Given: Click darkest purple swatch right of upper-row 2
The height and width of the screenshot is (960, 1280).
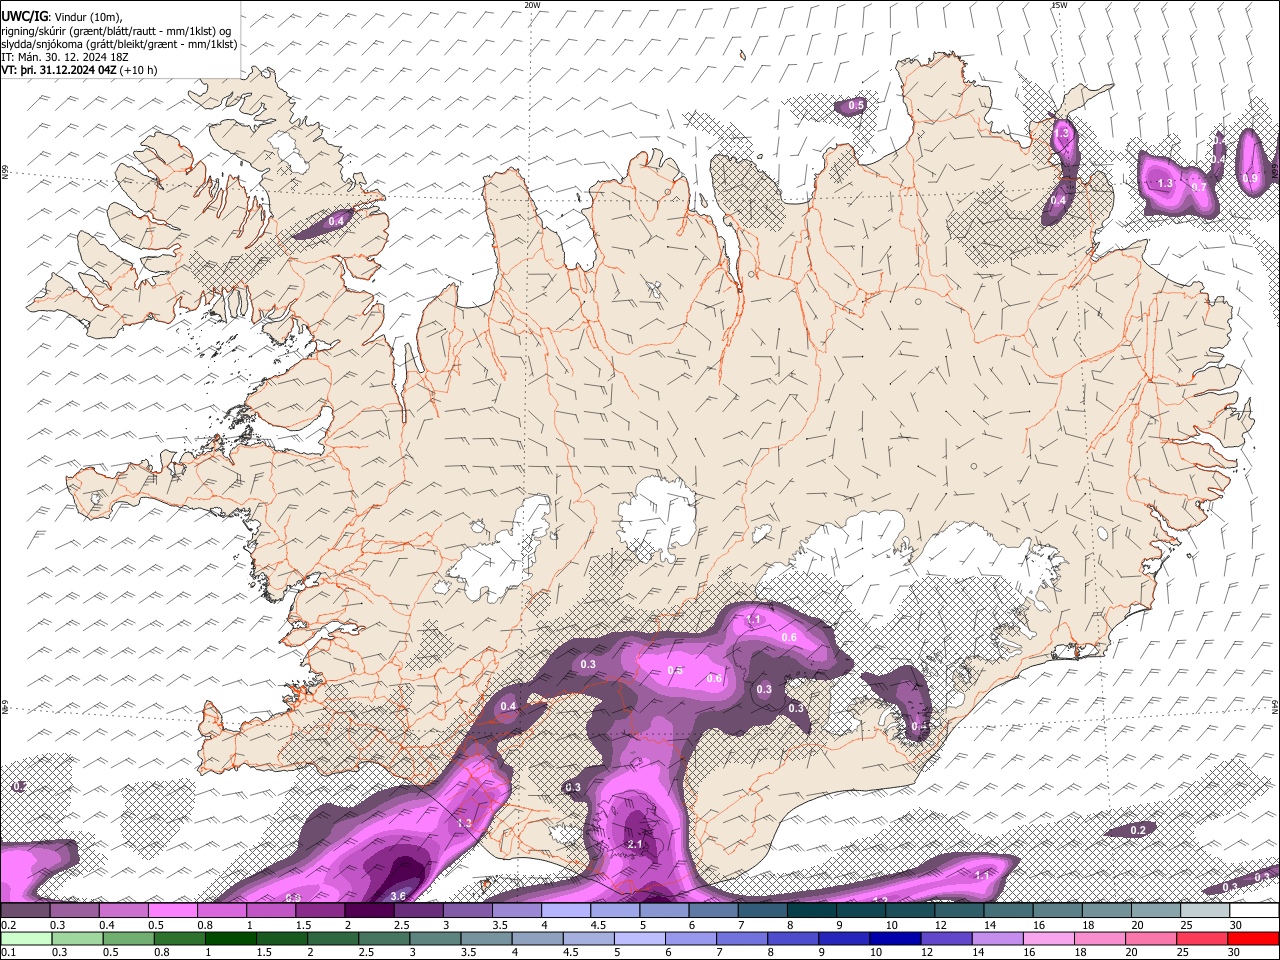Looking at the screenshot, I should tap(369, 910).
